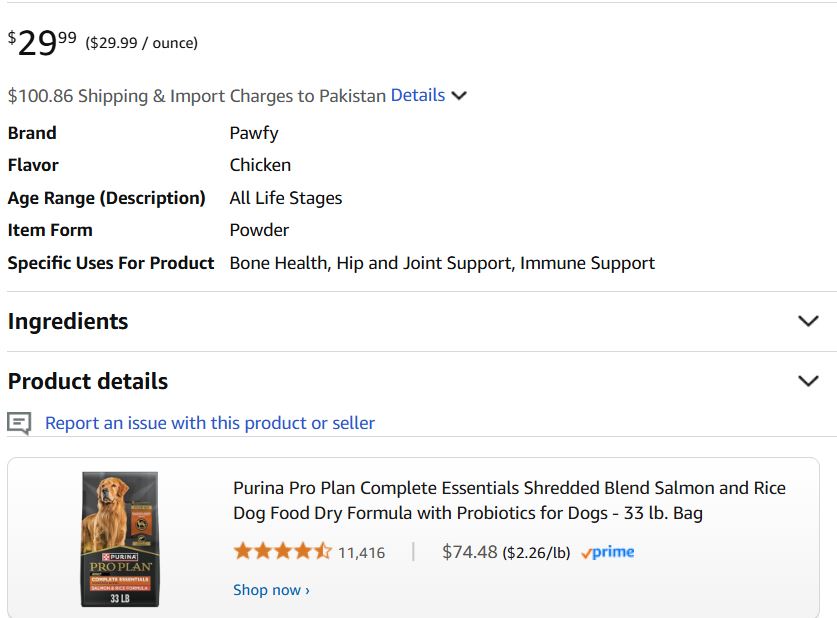The width and height of the screenshot is (837, 618).
Task: Click the star rating on Purina ad
Action: click(282, 551)
